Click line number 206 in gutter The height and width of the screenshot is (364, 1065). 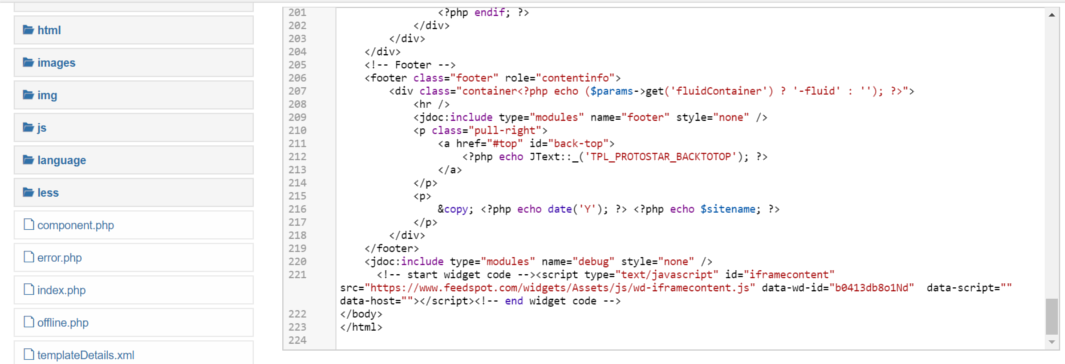pos(297,77)
